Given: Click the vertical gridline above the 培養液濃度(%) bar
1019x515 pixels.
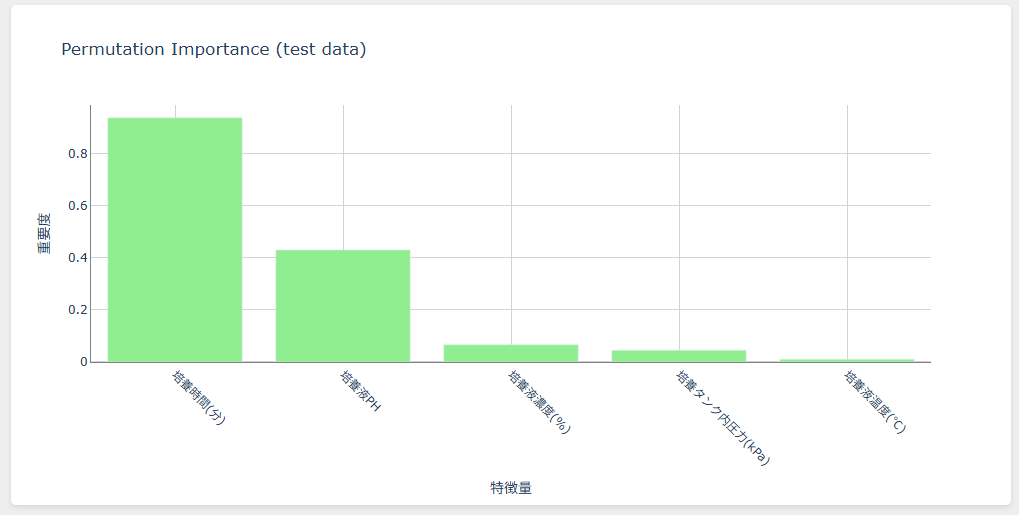Looking at the screenshot, I should pos(511,220).
